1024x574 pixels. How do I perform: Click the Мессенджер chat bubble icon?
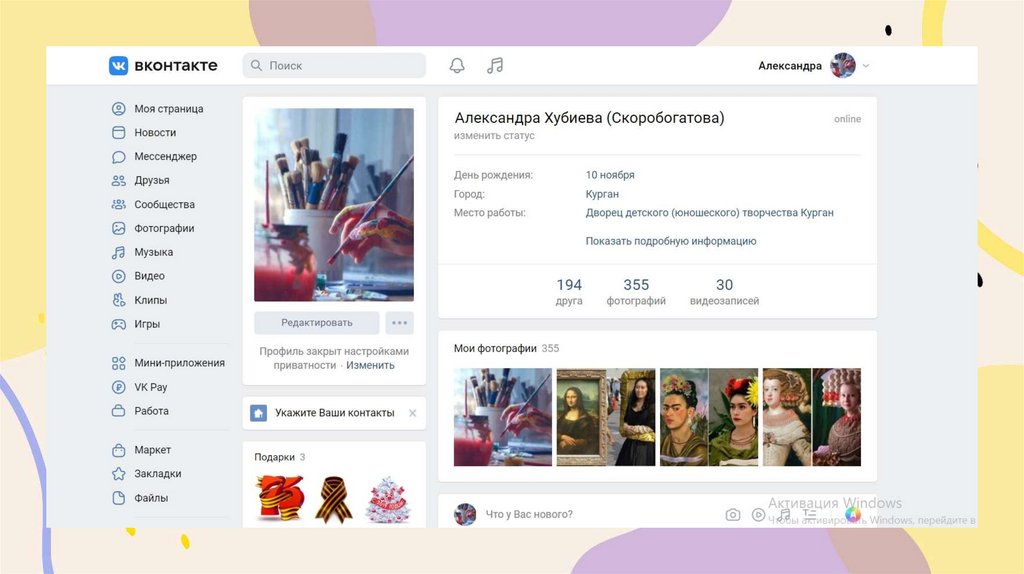click(x=118, y=157)
